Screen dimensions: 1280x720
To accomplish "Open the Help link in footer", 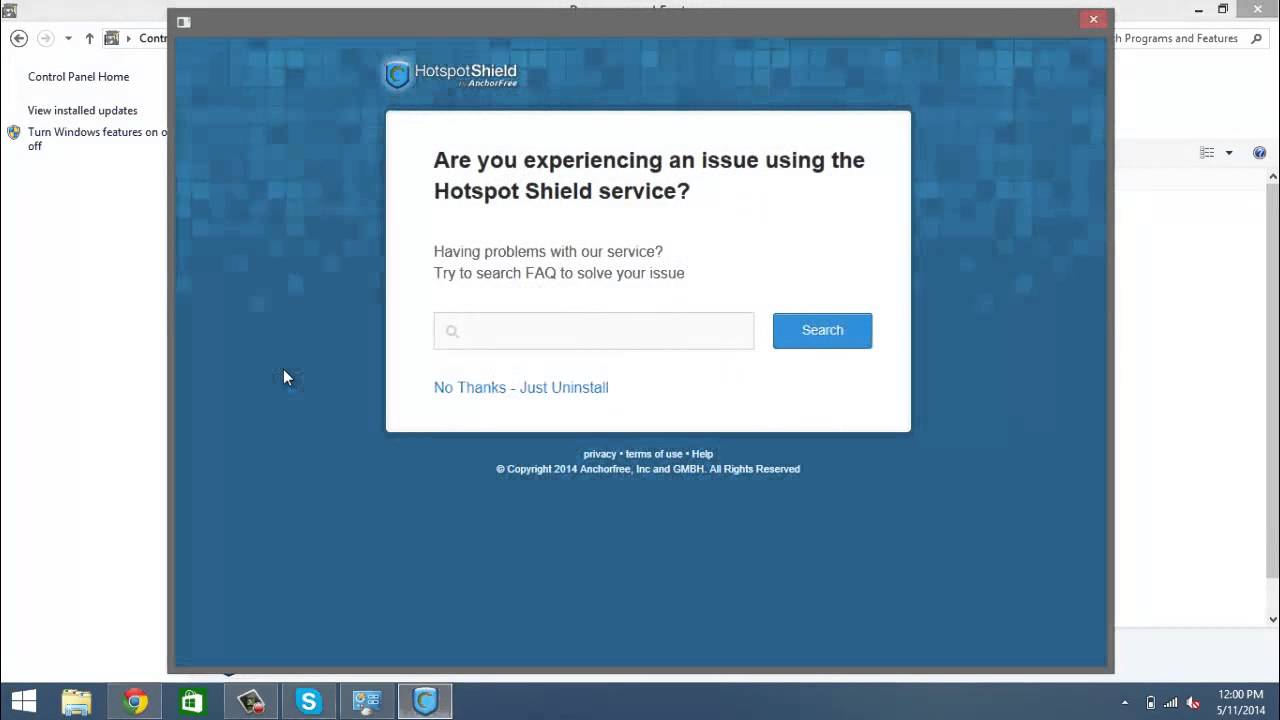I will [x=702, y=454].
